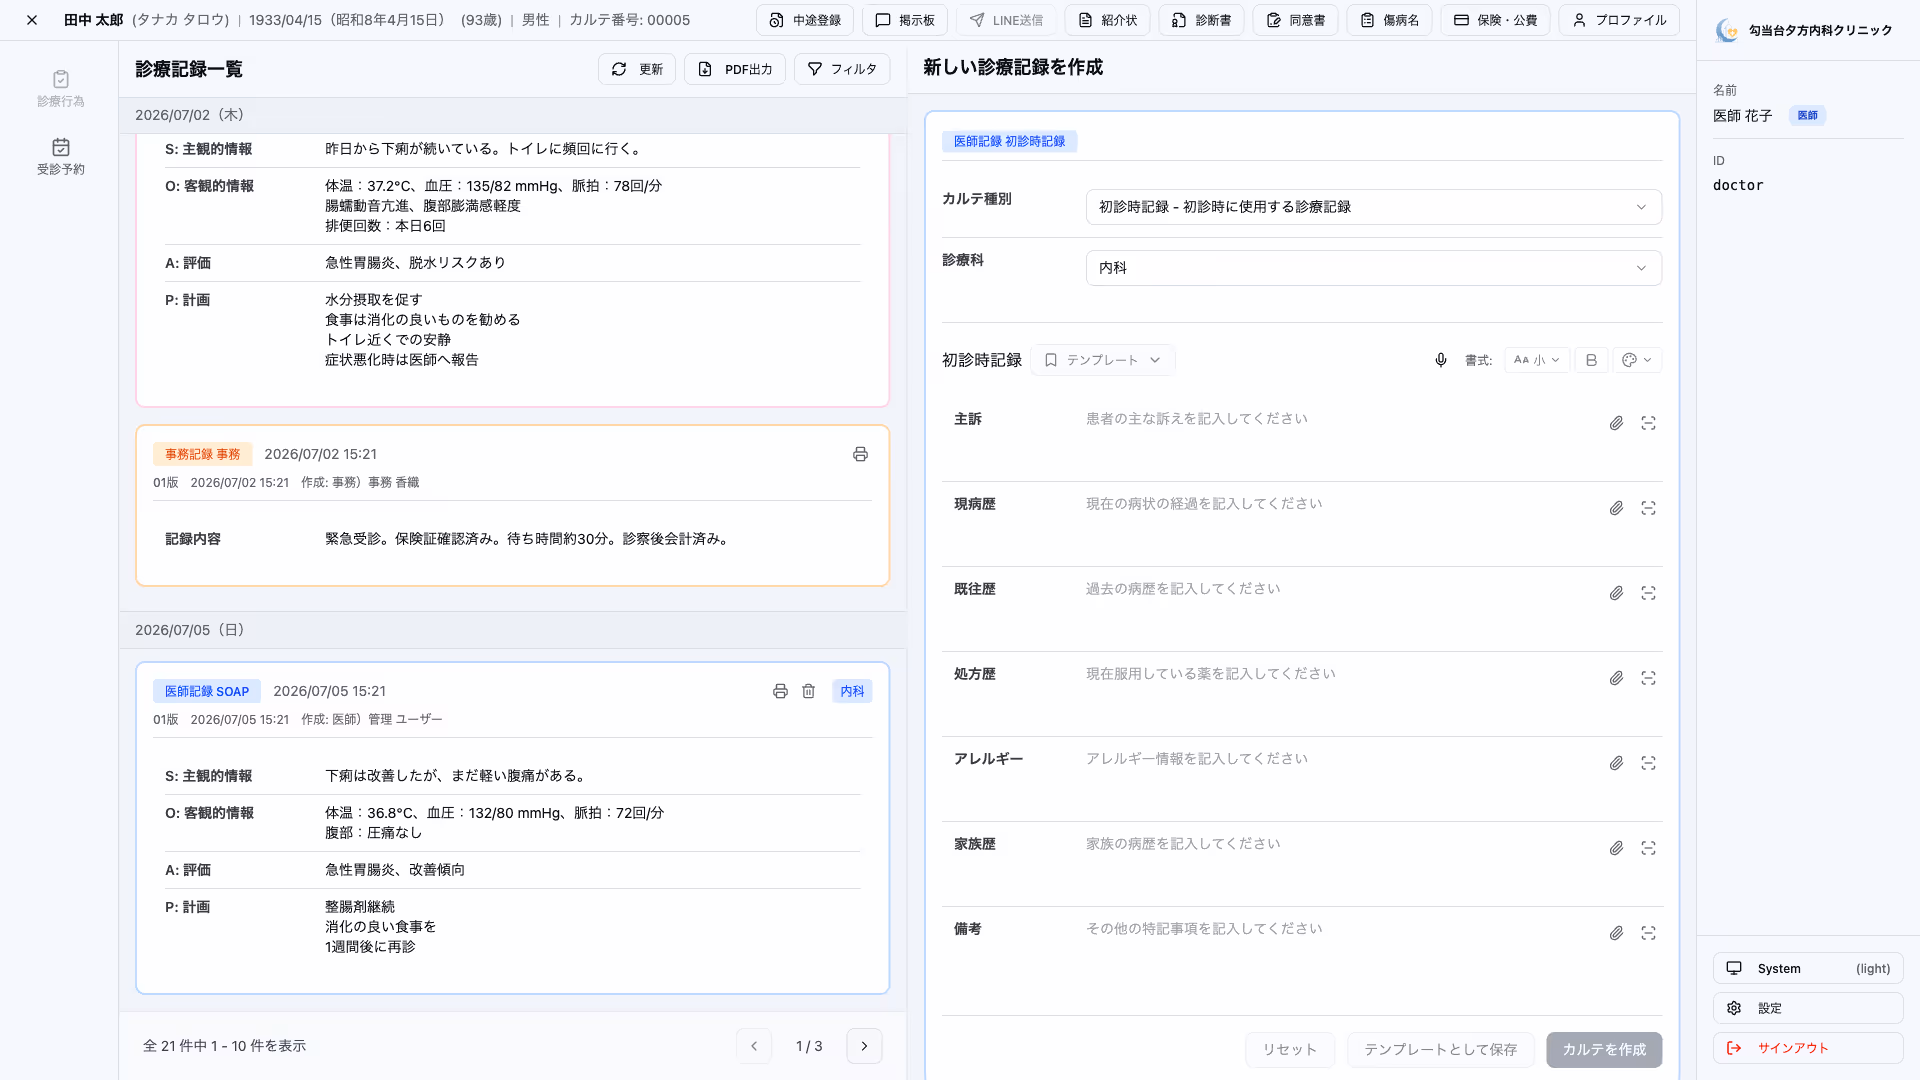The image size is (1920, 1080).
Task: Close the patient chart with the X icon
Action: point(32,20)
